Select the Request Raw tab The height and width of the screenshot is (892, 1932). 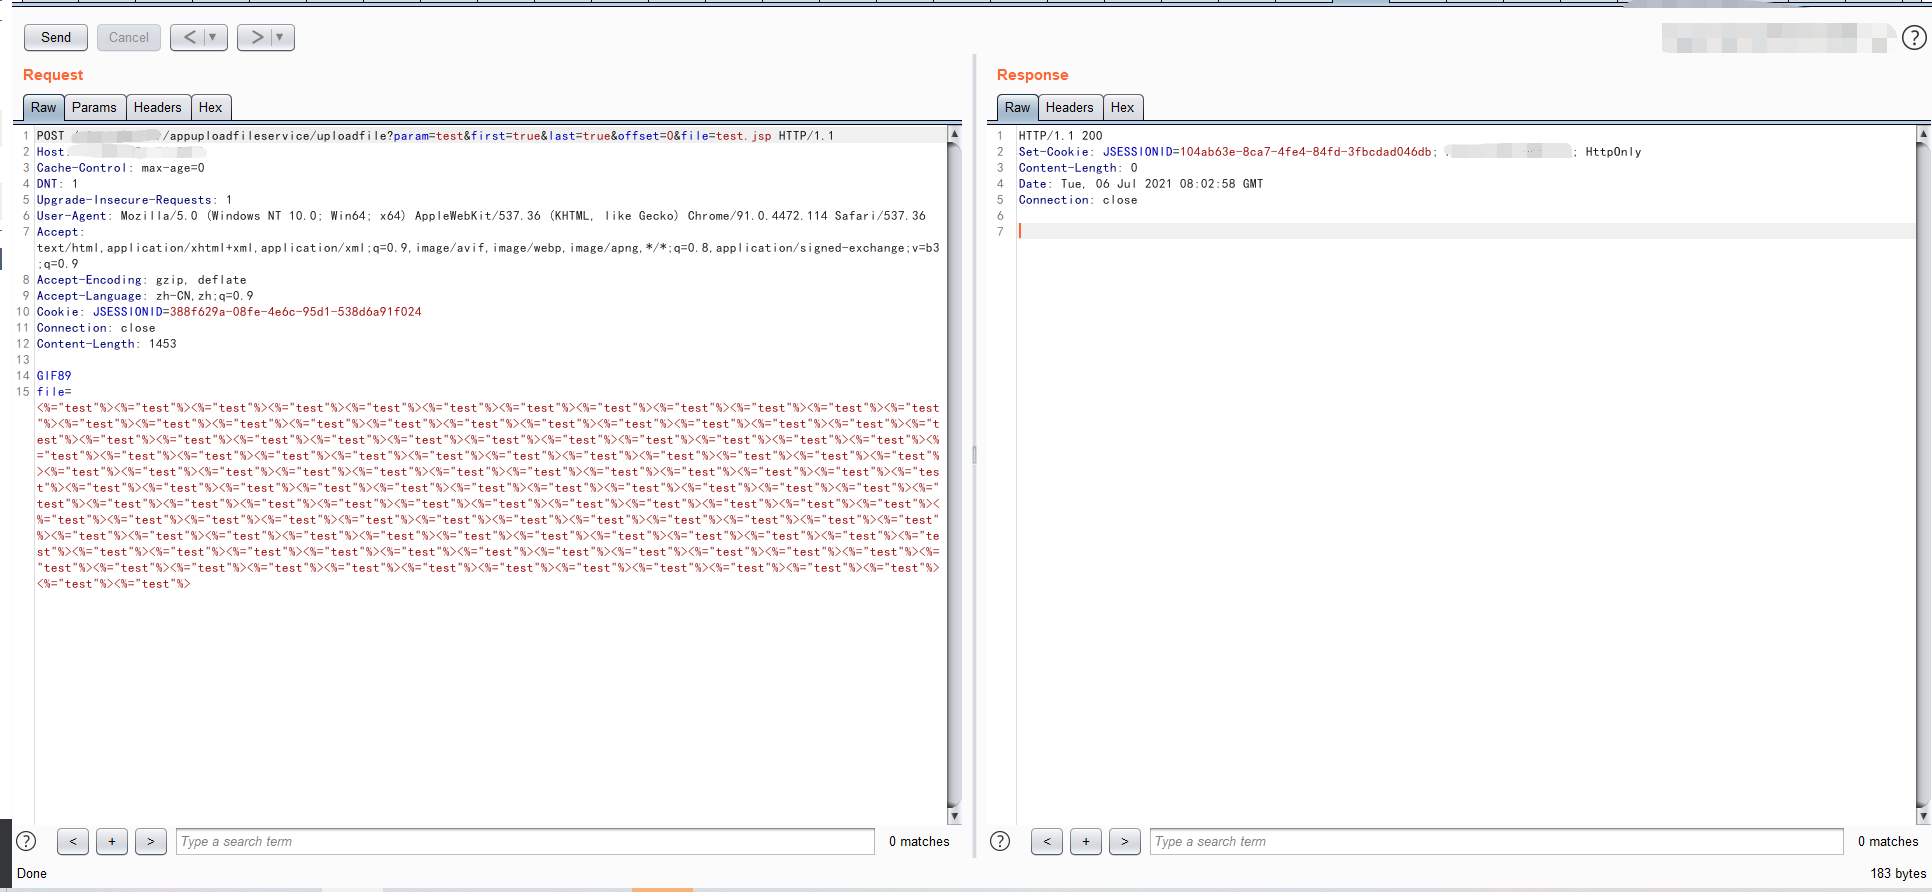(44, 107)
